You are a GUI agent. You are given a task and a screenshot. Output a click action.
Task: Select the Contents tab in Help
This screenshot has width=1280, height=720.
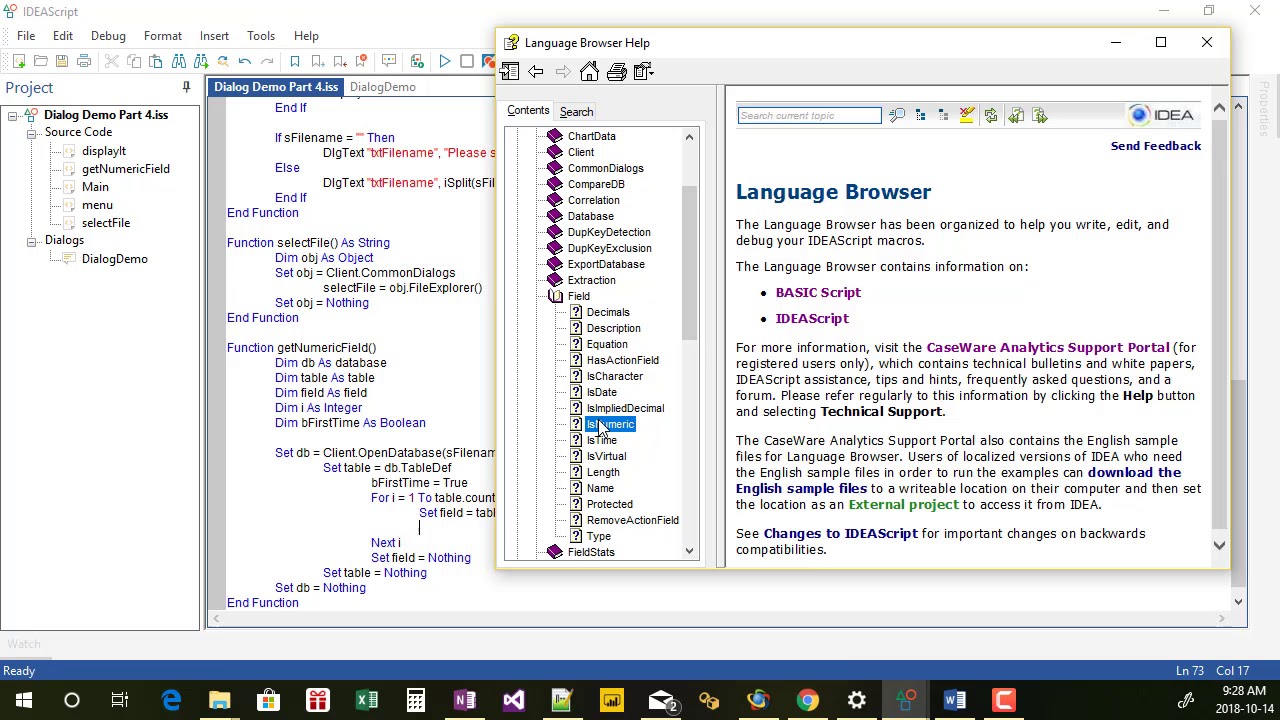[528, 111]
